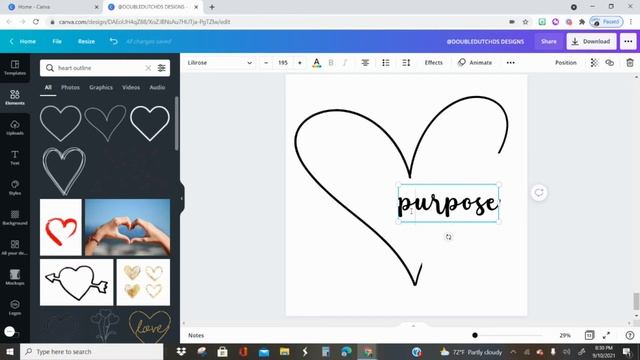Click the link icon in toolbar
Image resolution: width=640 pixels, height=360 pixels.
coord(610,63)
